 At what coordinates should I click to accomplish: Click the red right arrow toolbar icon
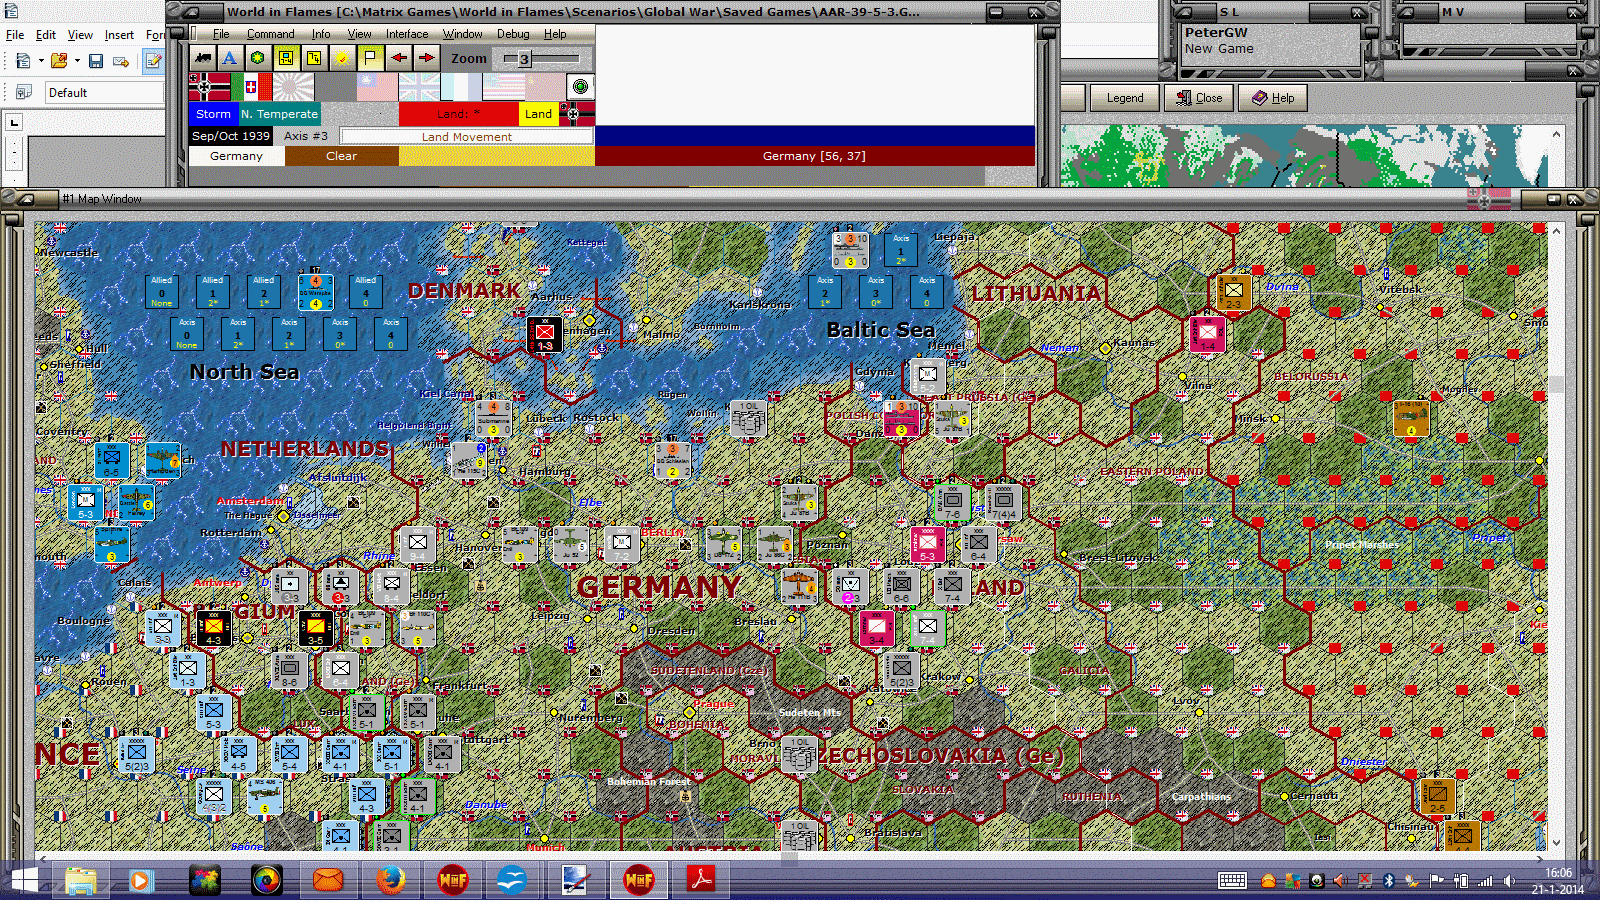coord(426,58)
